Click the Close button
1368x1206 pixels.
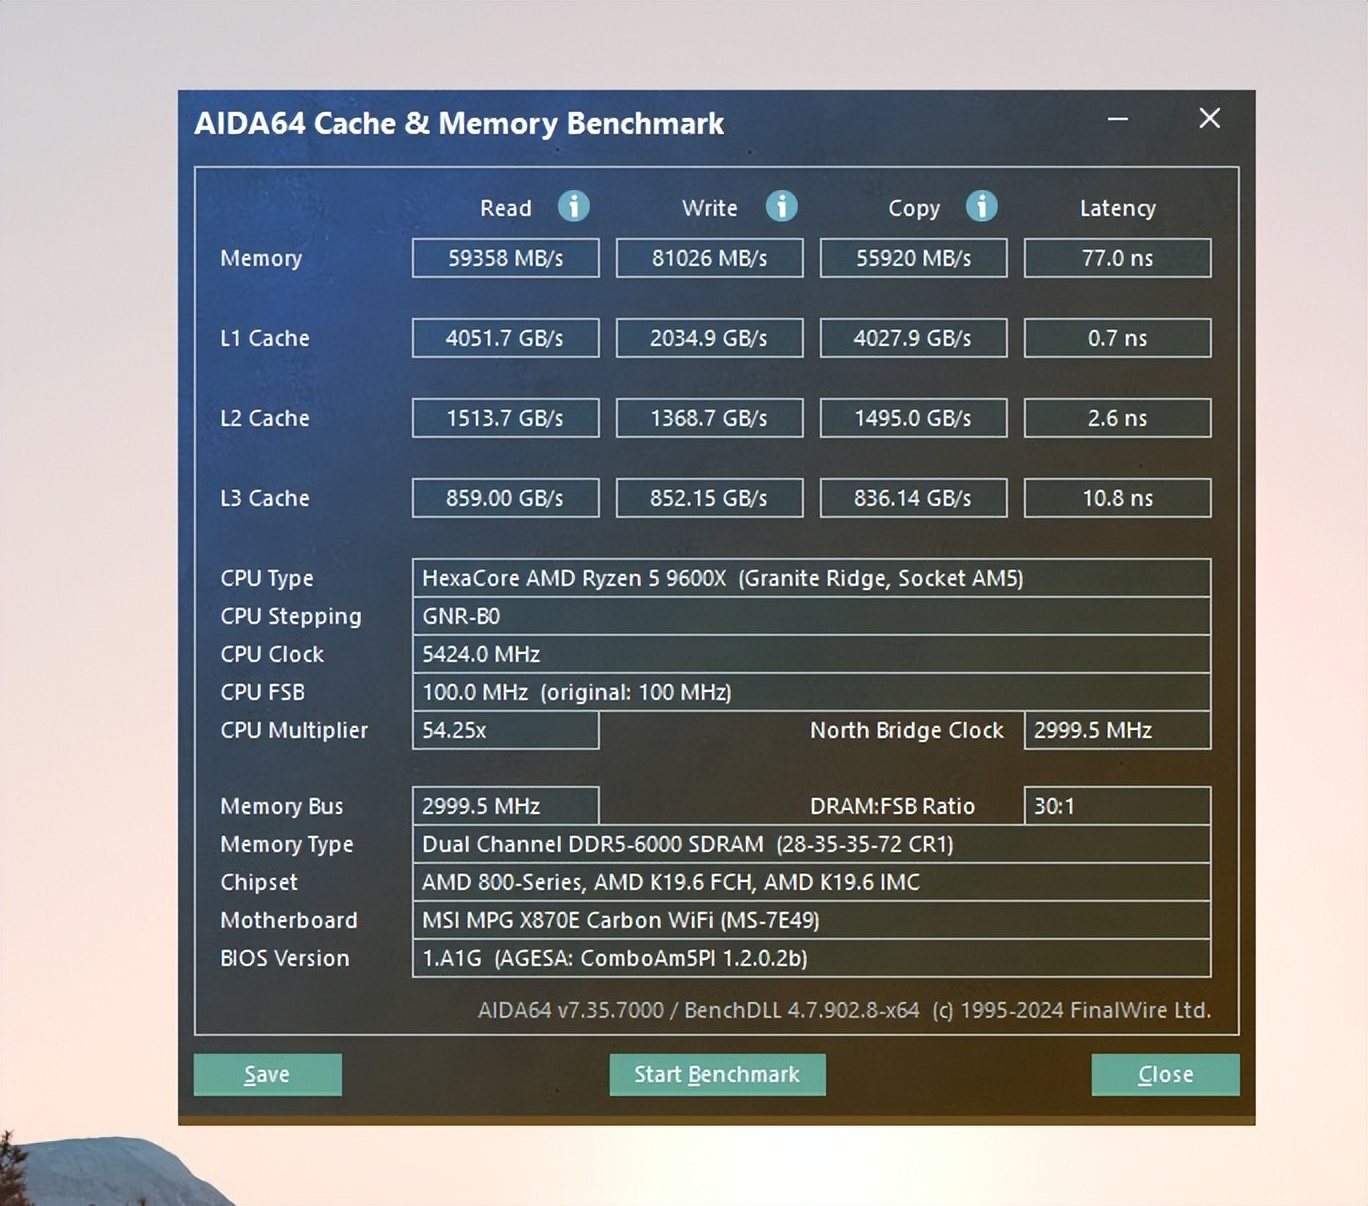1165,1075
